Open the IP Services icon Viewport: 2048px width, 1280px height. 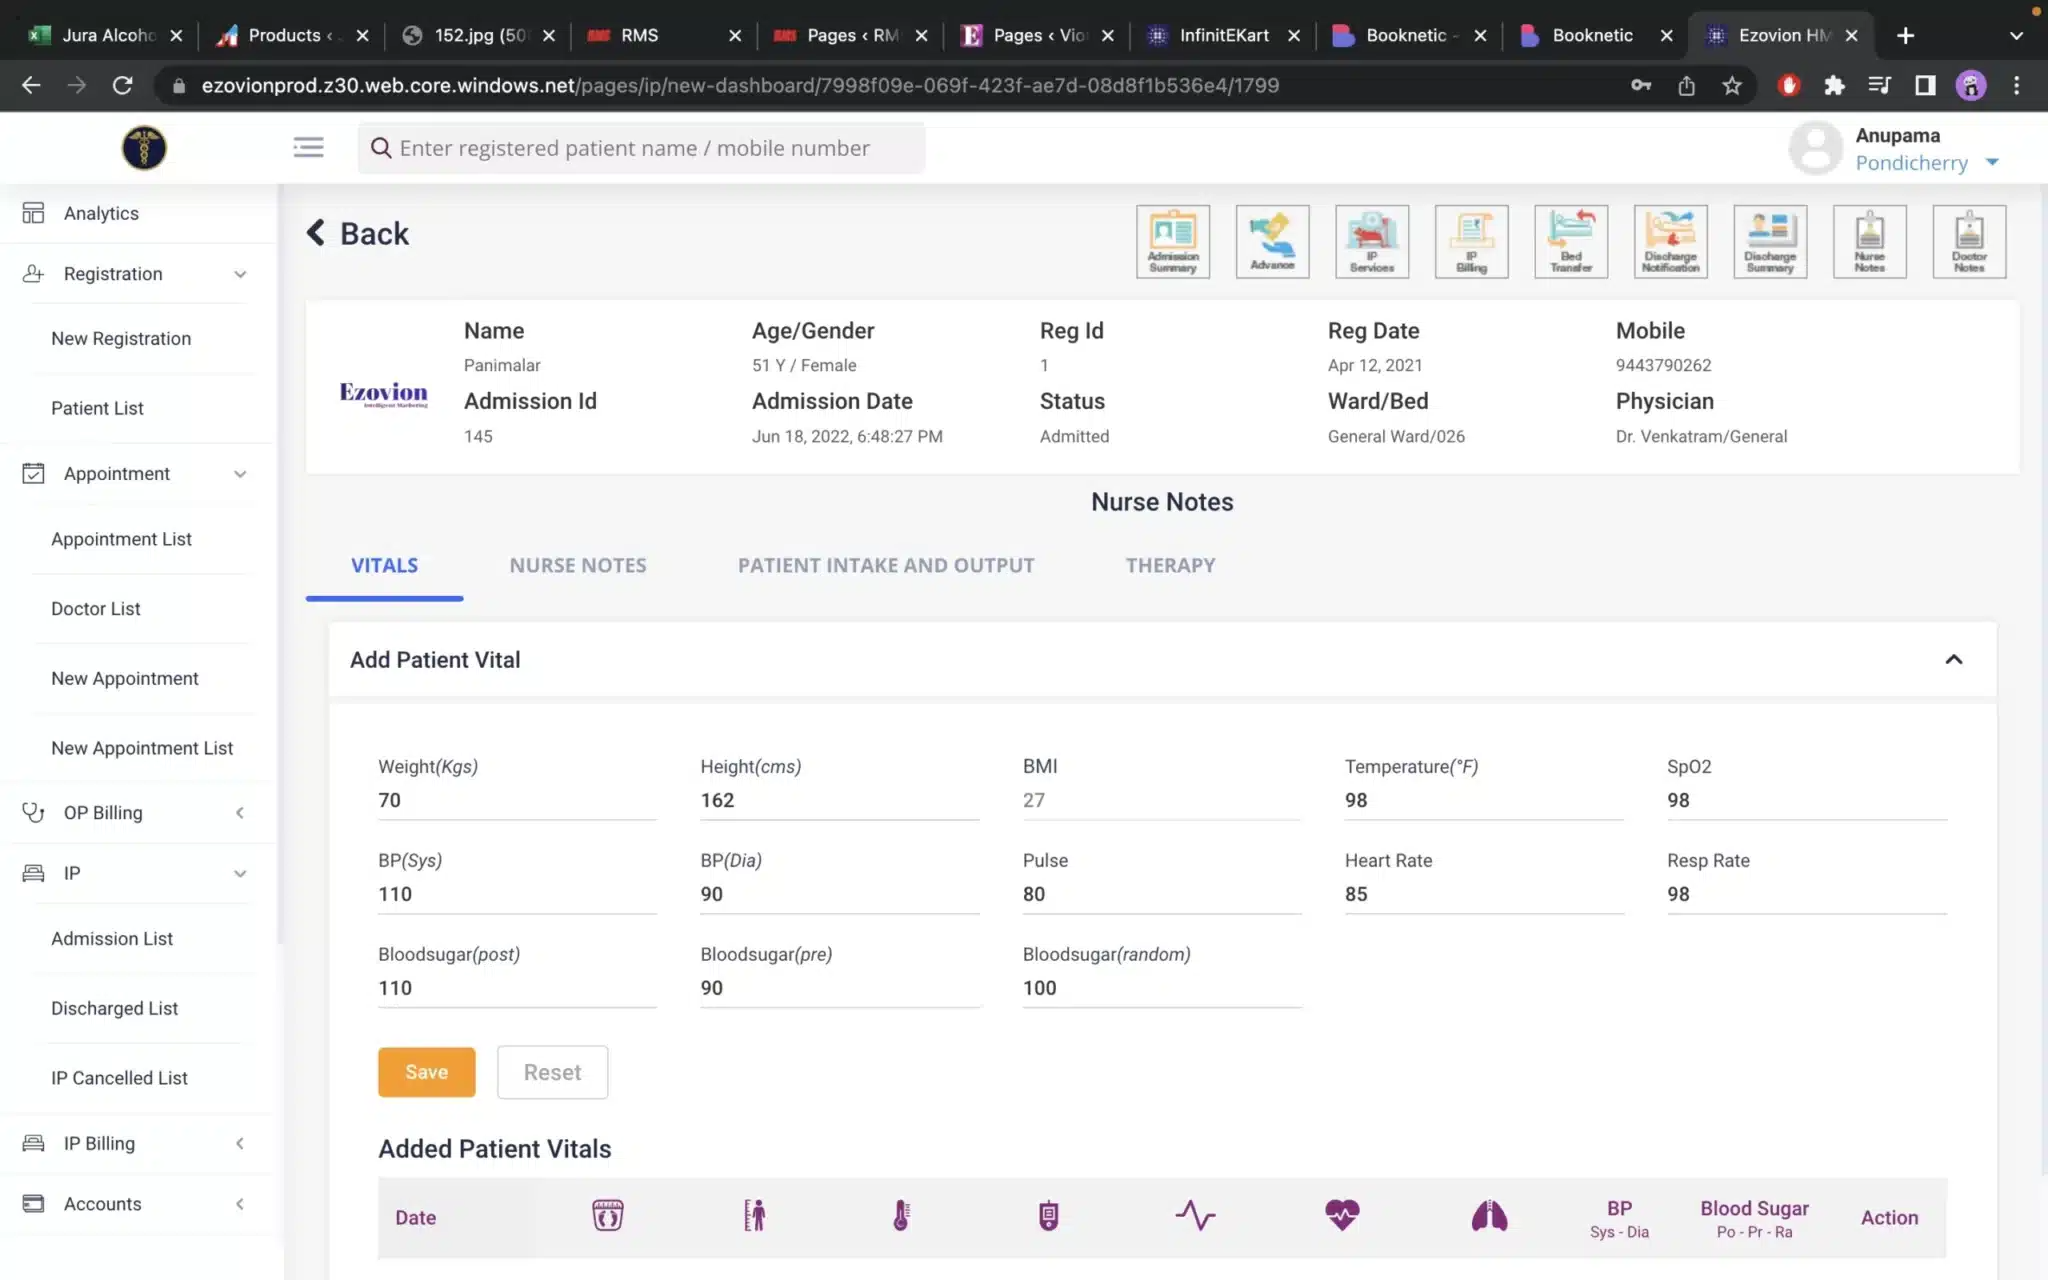point(1371,241)
